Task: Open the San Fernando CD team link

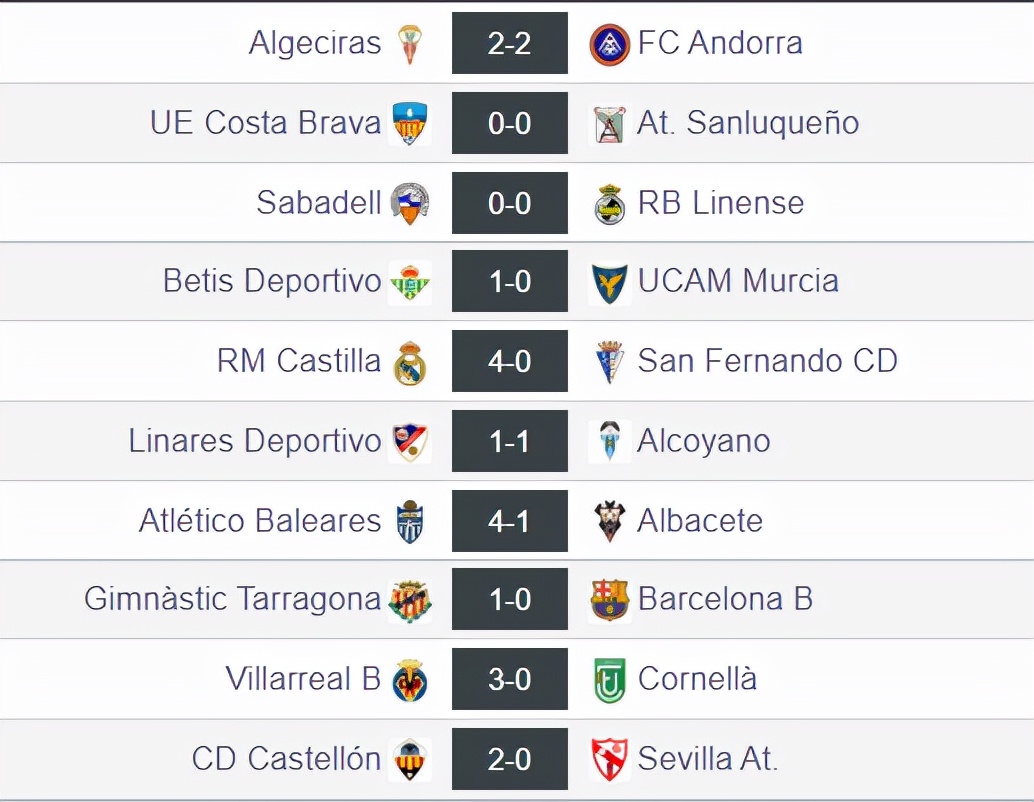Action: click(767, 361)
